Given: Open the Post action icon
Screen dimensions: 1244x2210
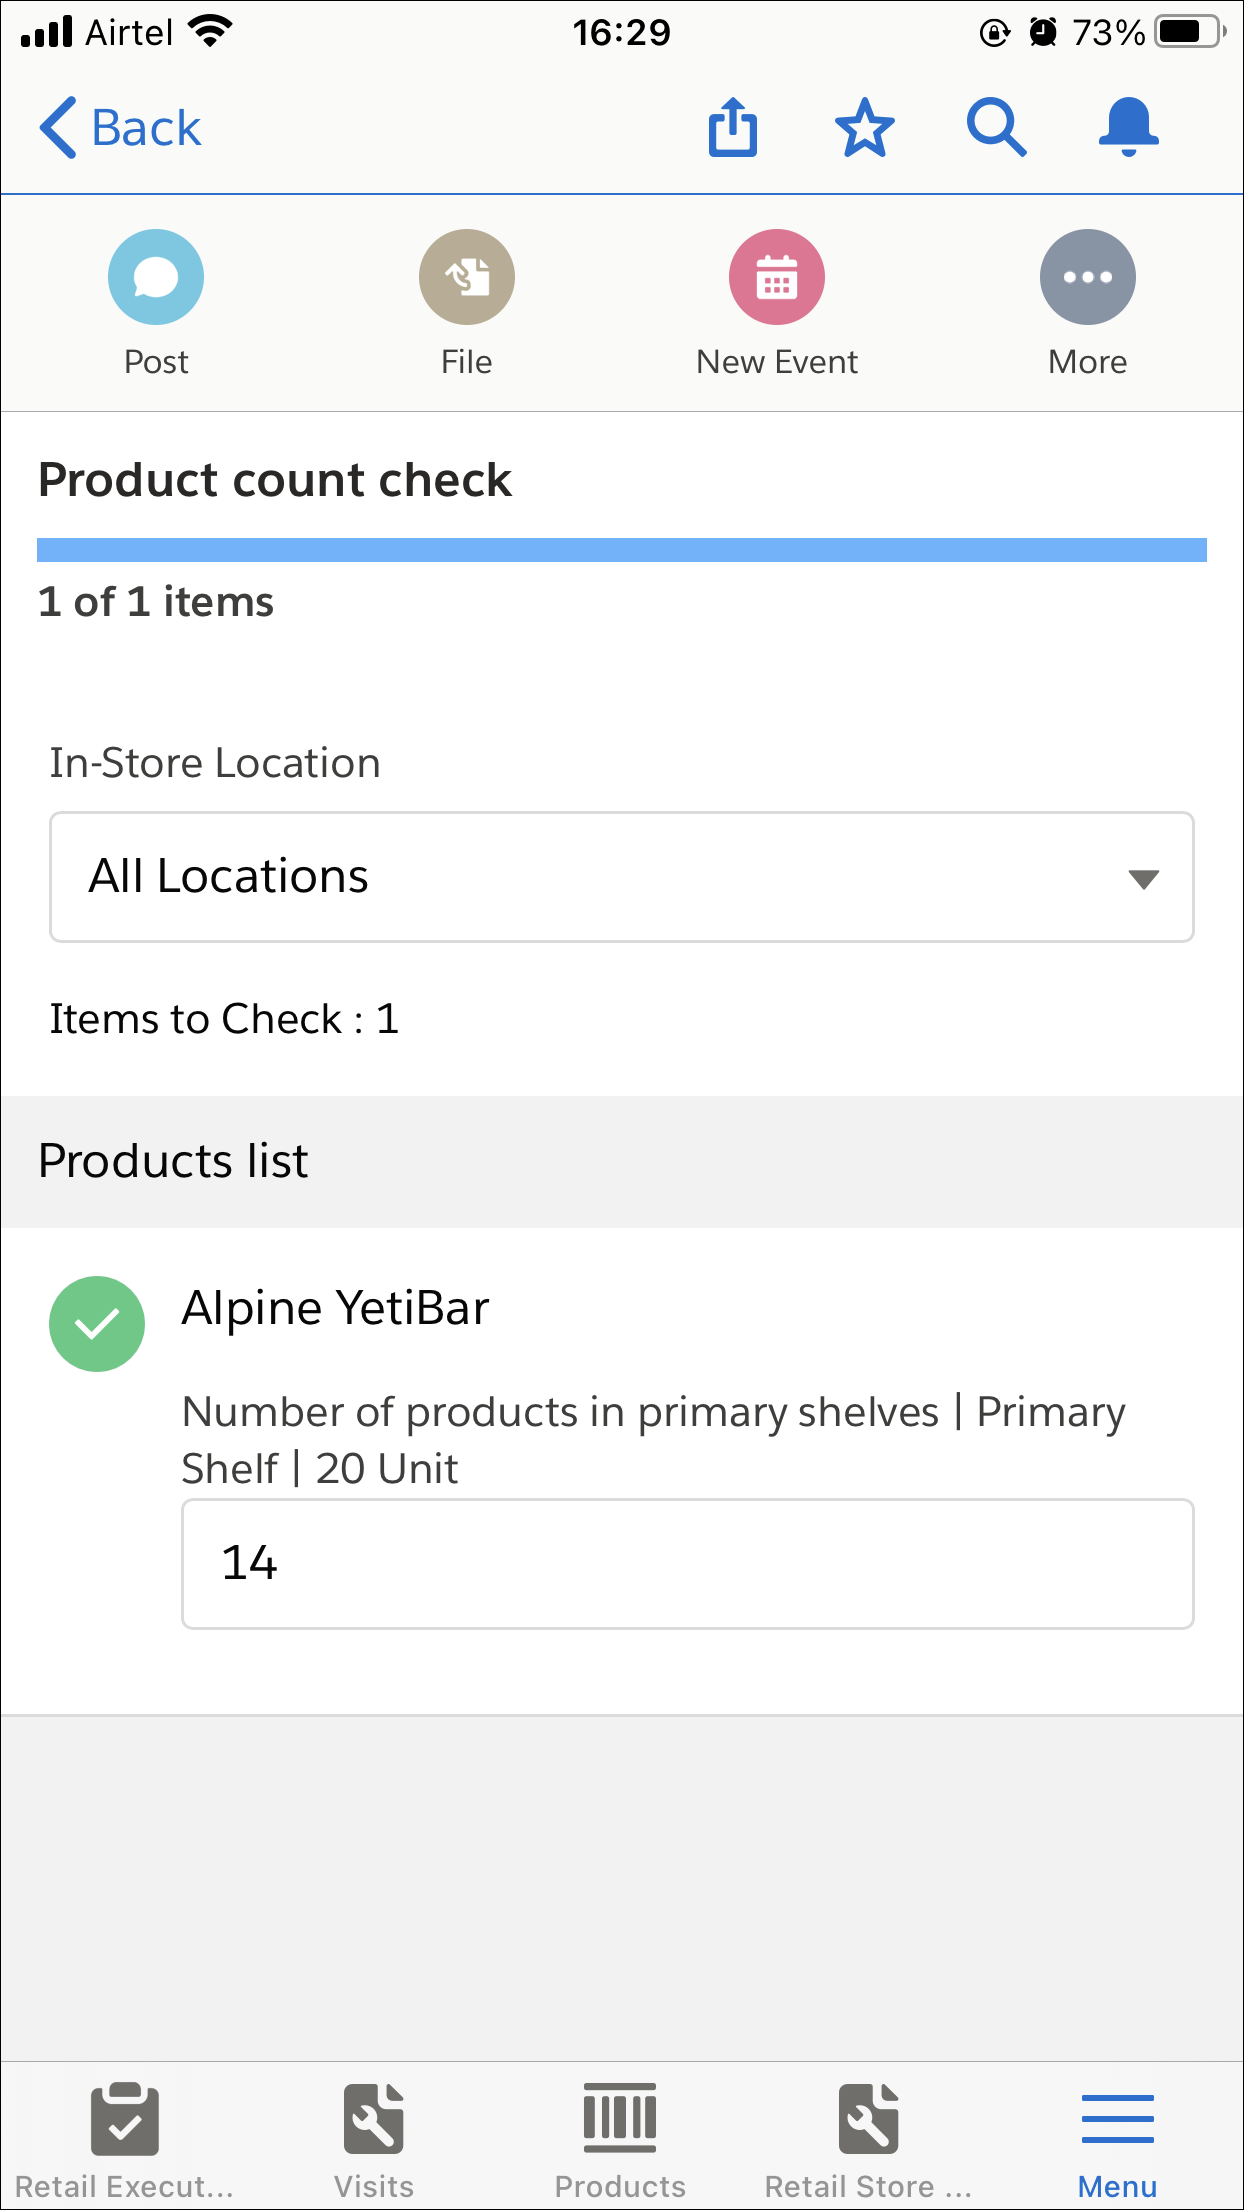Looking at the screenshot, I should coord(155,277).
